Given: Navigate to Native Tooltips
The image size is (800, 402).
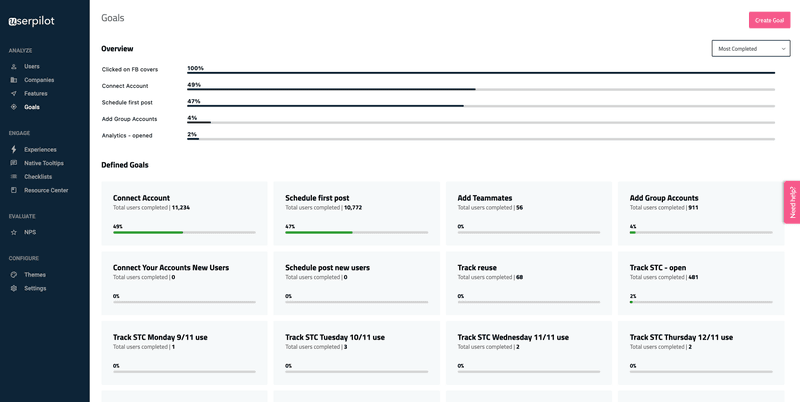Looking at the screenshot, I should point(44,163).
